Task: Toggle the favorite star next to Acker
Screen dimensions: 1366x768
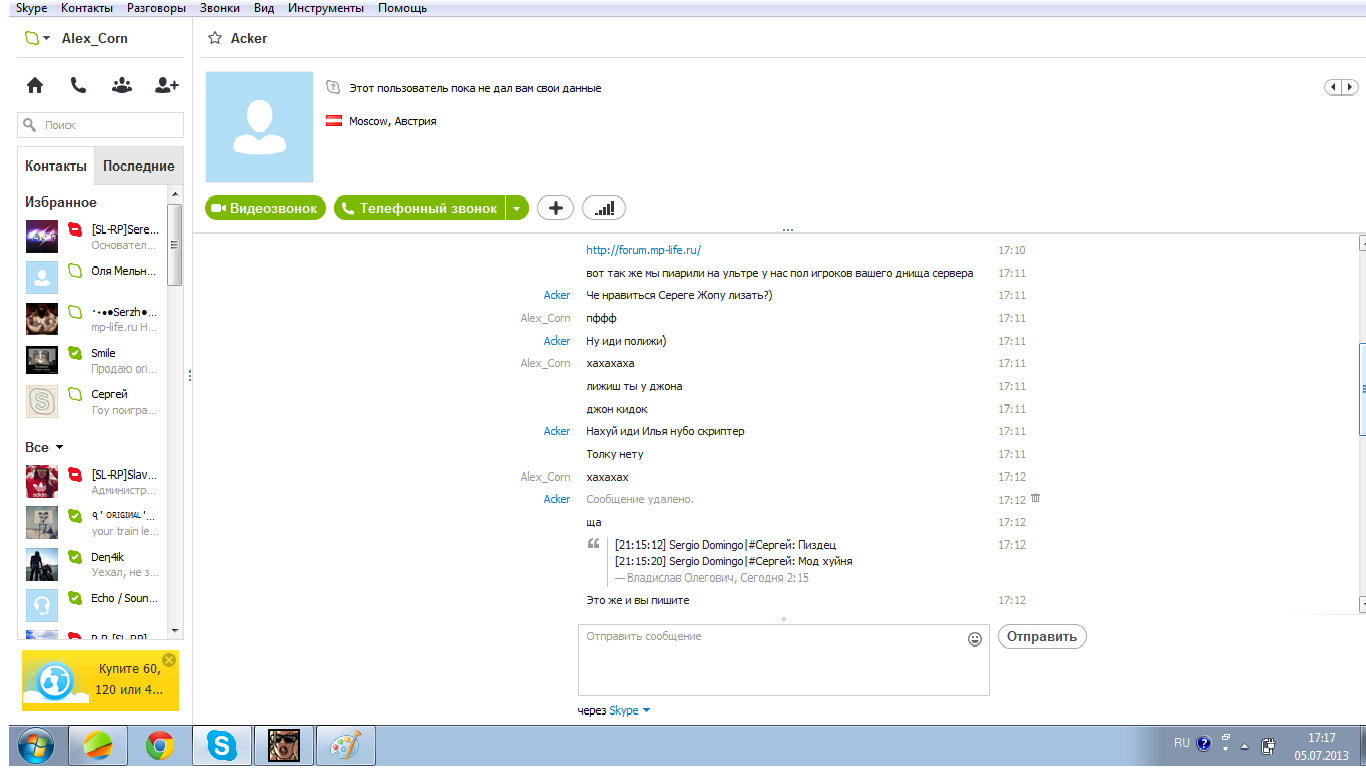Action: coord(214,38)
